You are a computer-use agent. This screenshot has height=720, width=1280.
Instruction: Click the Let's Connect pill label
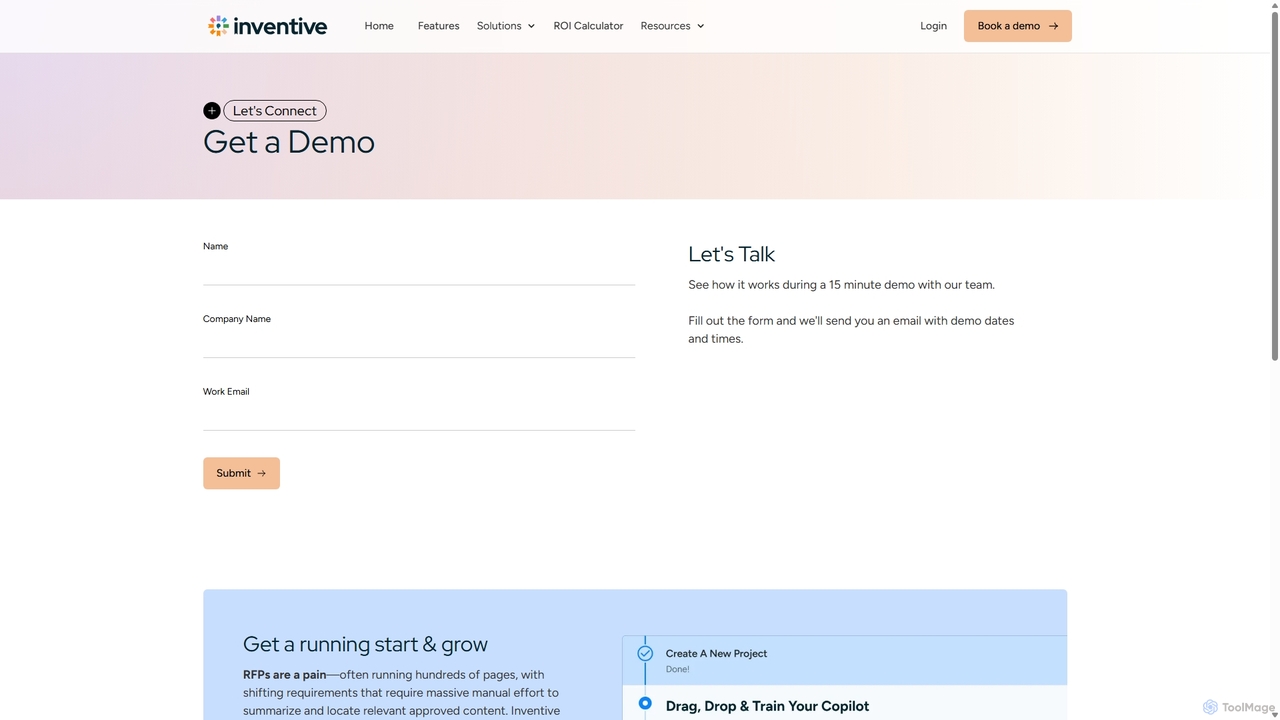point(275,111)
